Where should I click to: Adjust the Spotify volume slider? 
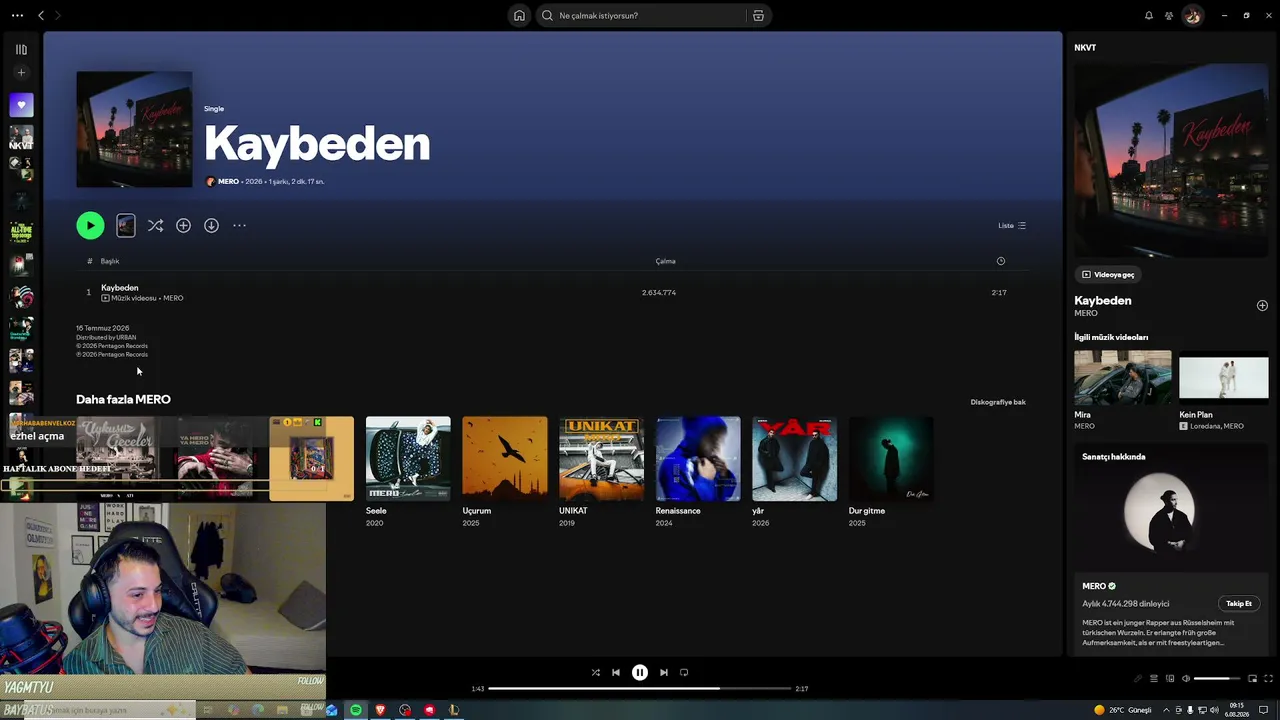(1217, 679)
